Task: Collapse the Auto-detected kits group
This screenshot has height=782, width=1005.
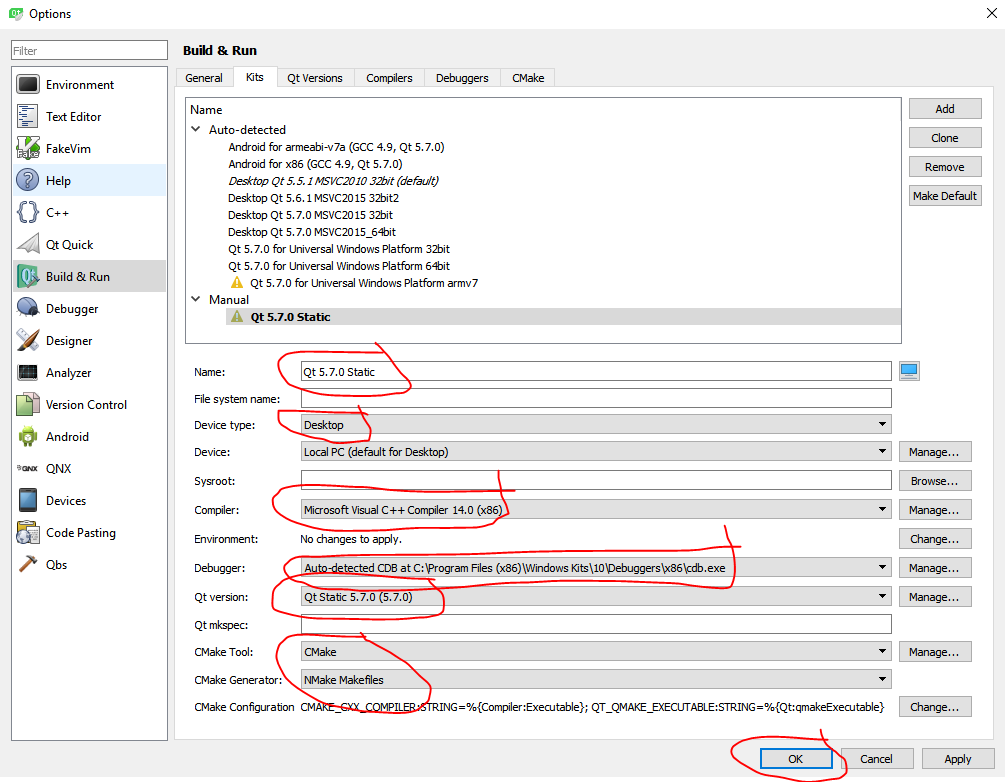Action: pos(196,129)
